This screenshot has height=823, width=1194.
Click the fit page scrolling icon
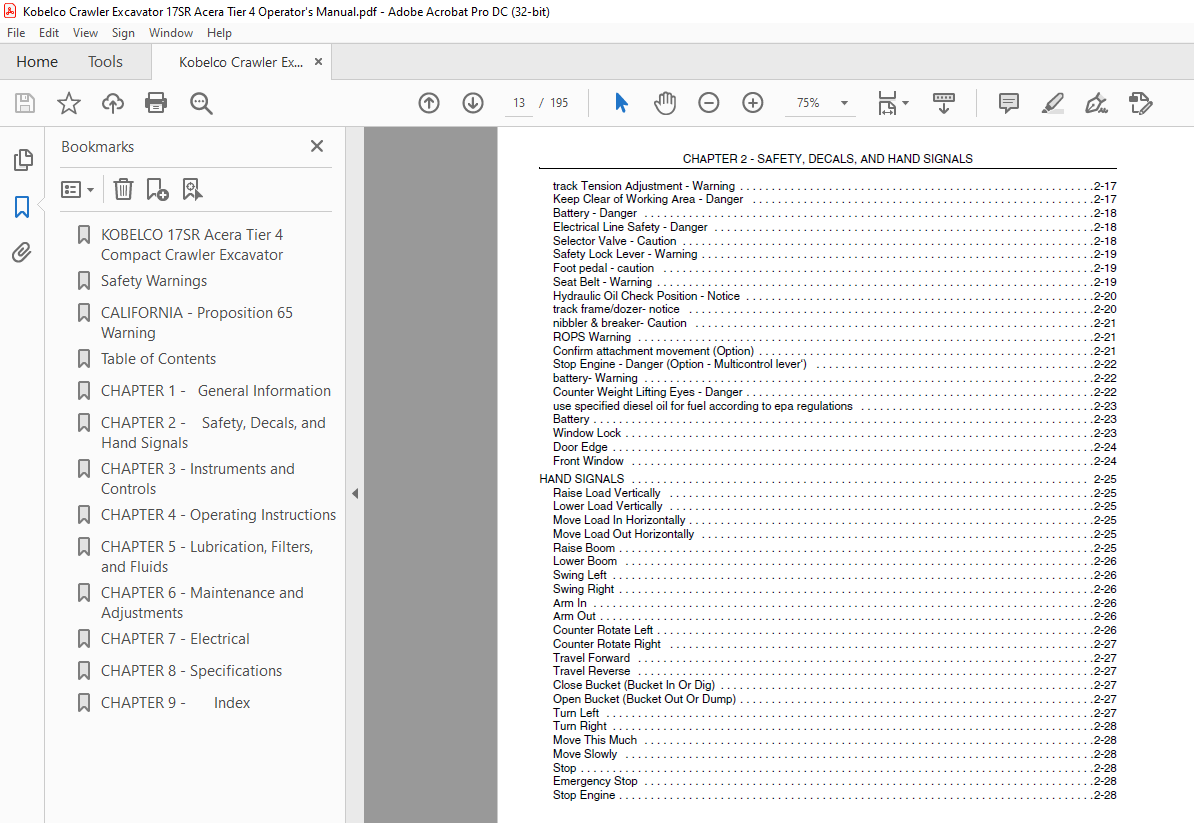tap(887, 103)
